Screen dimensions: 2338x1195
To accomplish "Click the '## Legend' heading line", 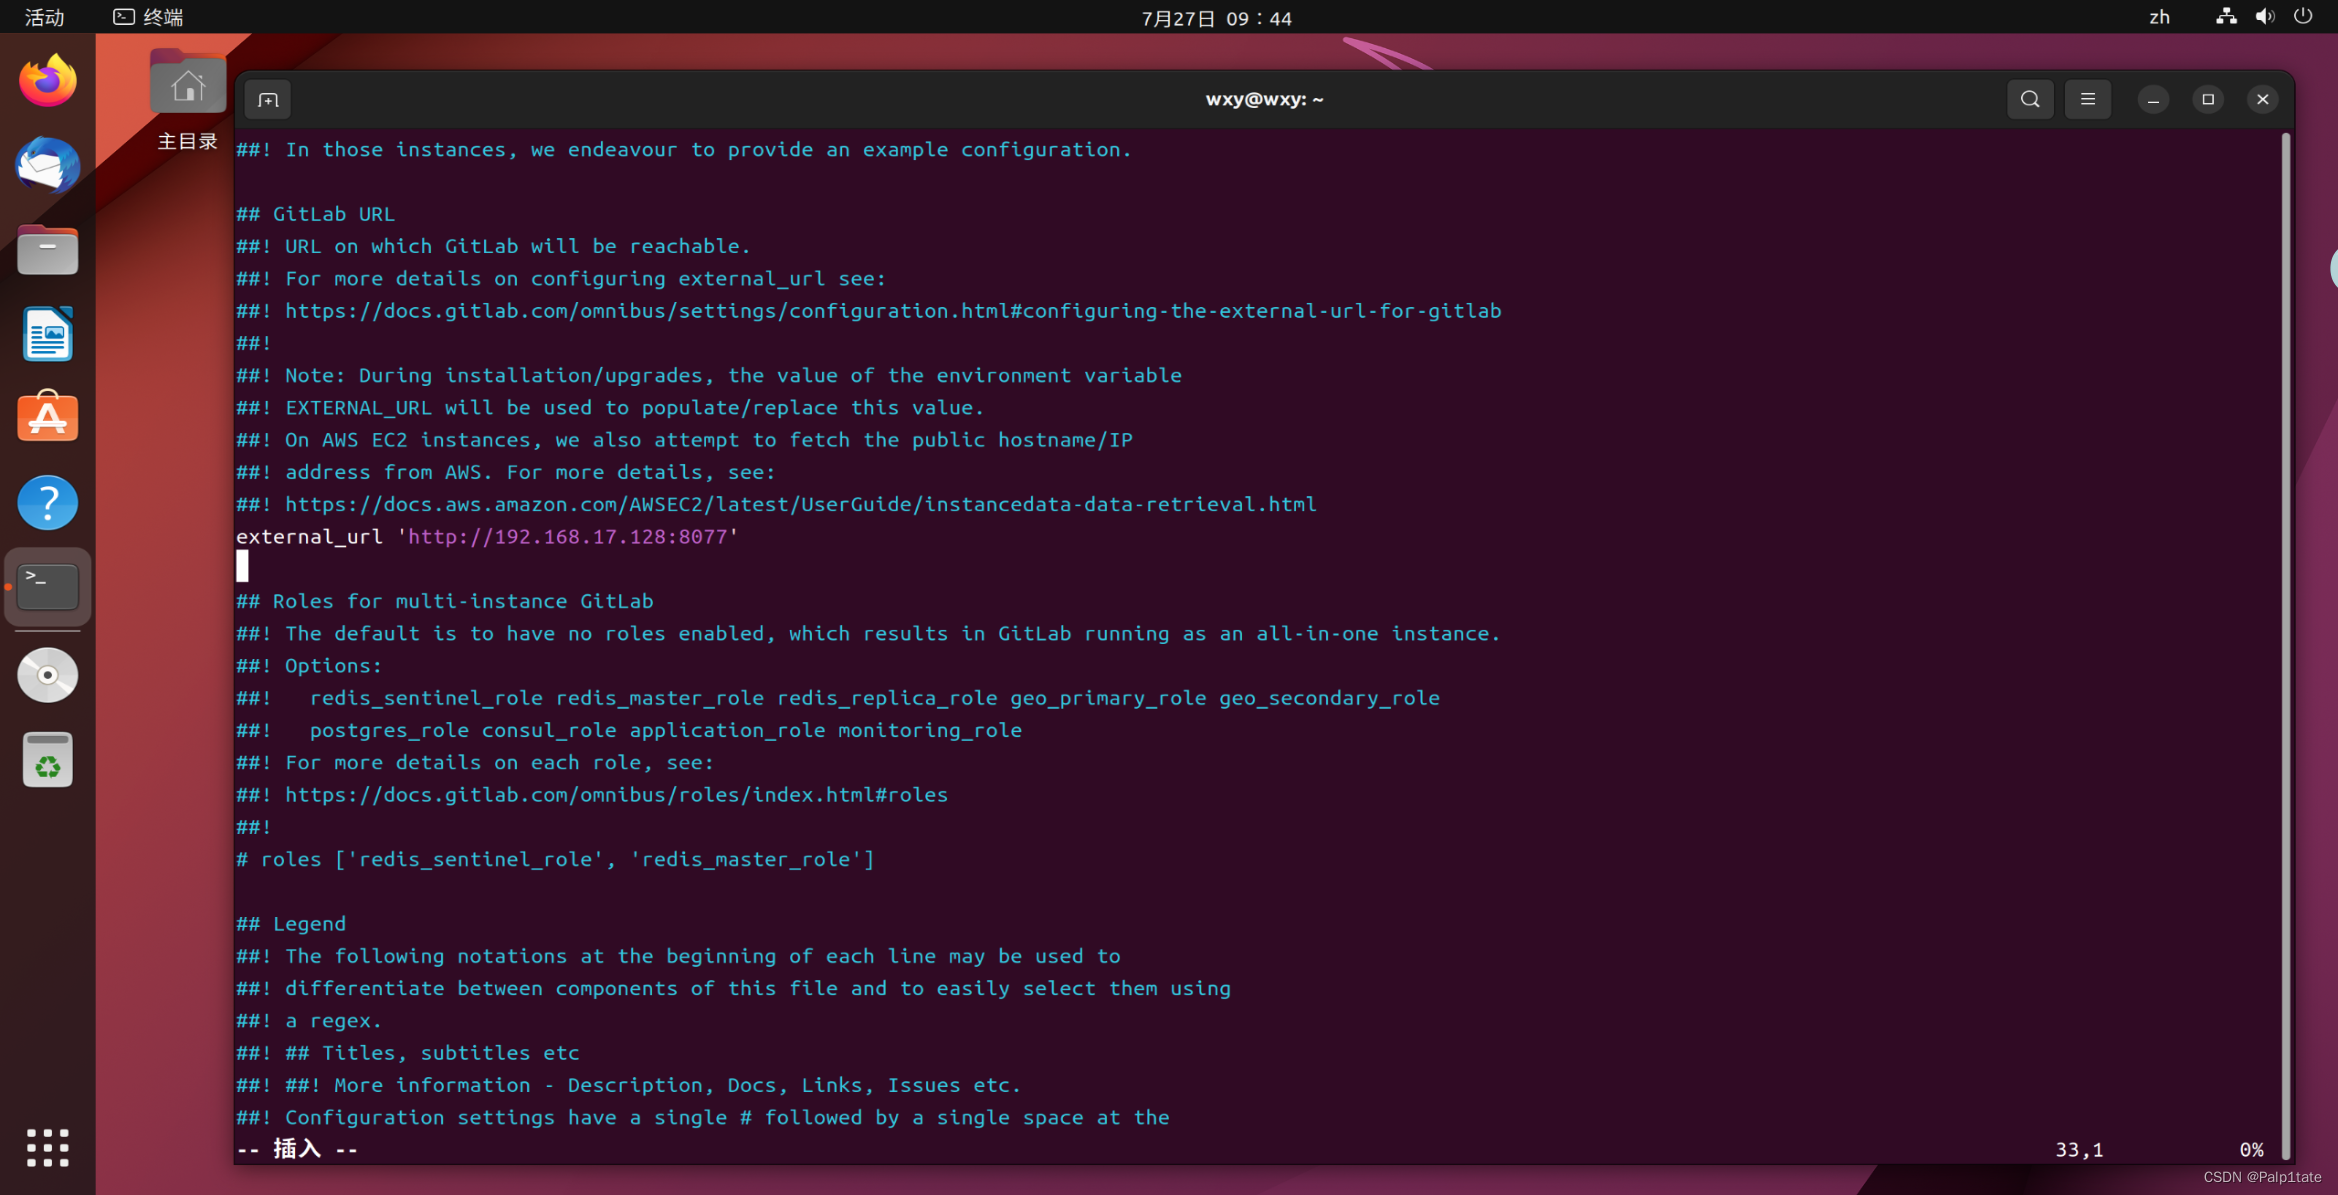I will 291,924.
